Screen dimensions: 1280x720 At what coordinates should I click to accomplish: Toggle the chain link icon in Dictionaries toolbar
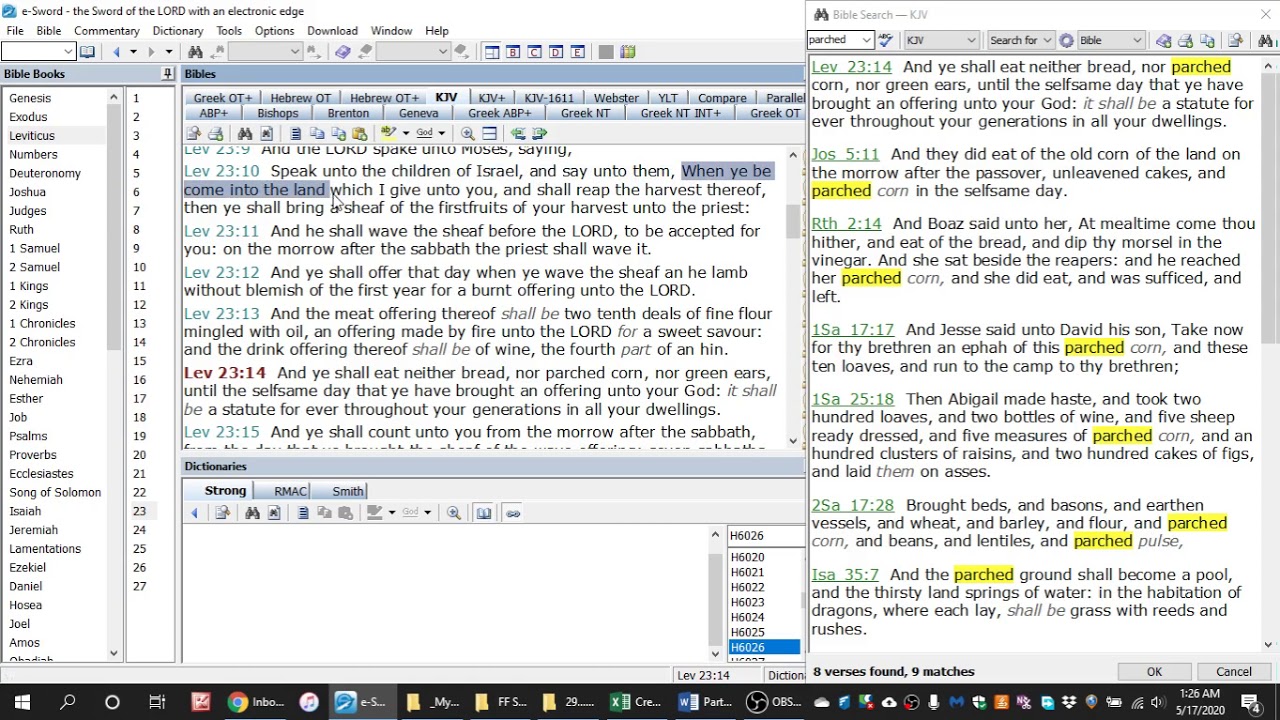(513, 513)
